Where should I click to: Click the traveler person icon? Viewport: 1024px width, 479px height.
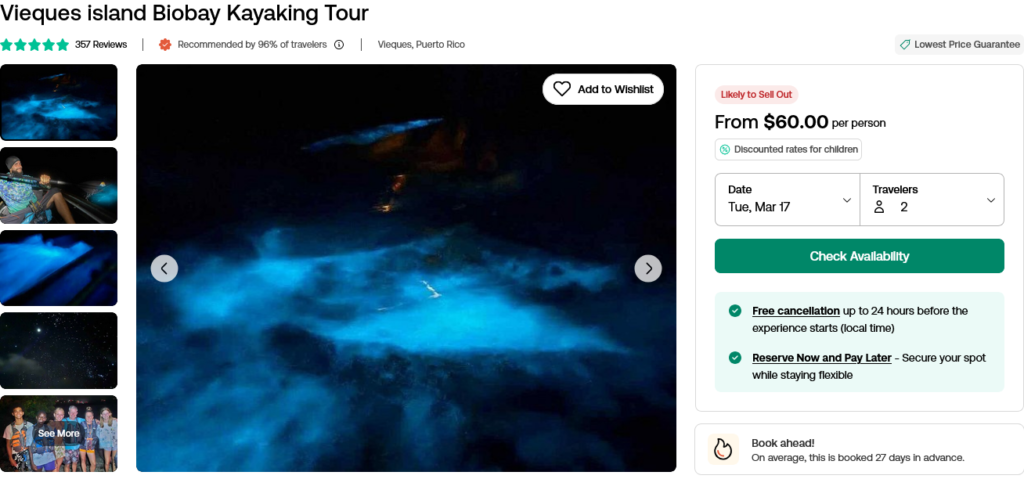[x=879, y=207]
